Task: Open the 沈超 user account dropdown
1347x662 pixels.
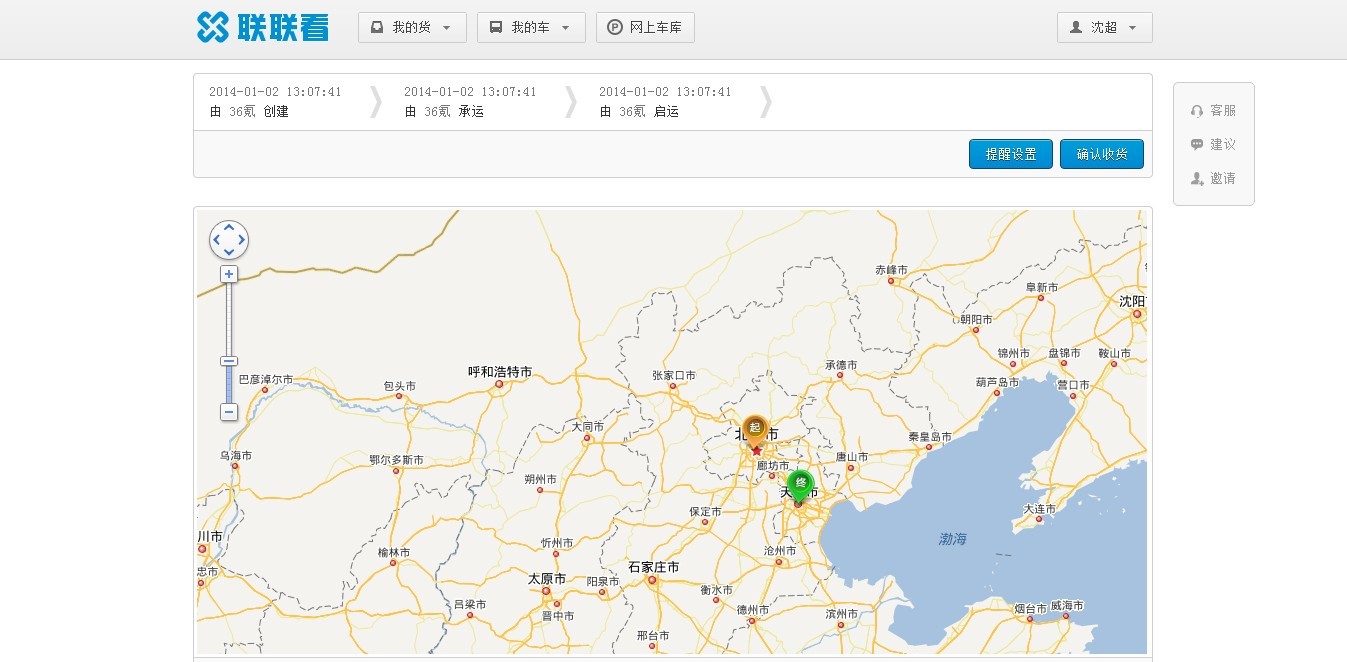Action: click(1104, 27)
